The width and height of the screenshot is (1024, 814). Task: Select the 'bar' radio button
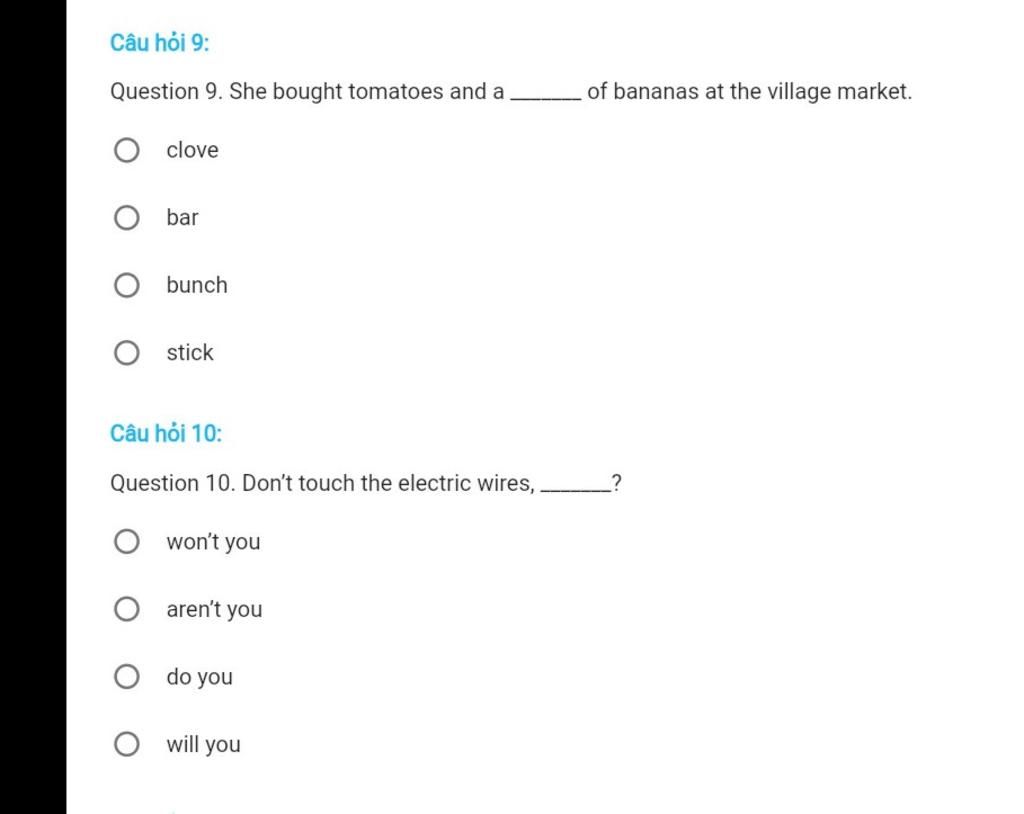pos(127,218)
